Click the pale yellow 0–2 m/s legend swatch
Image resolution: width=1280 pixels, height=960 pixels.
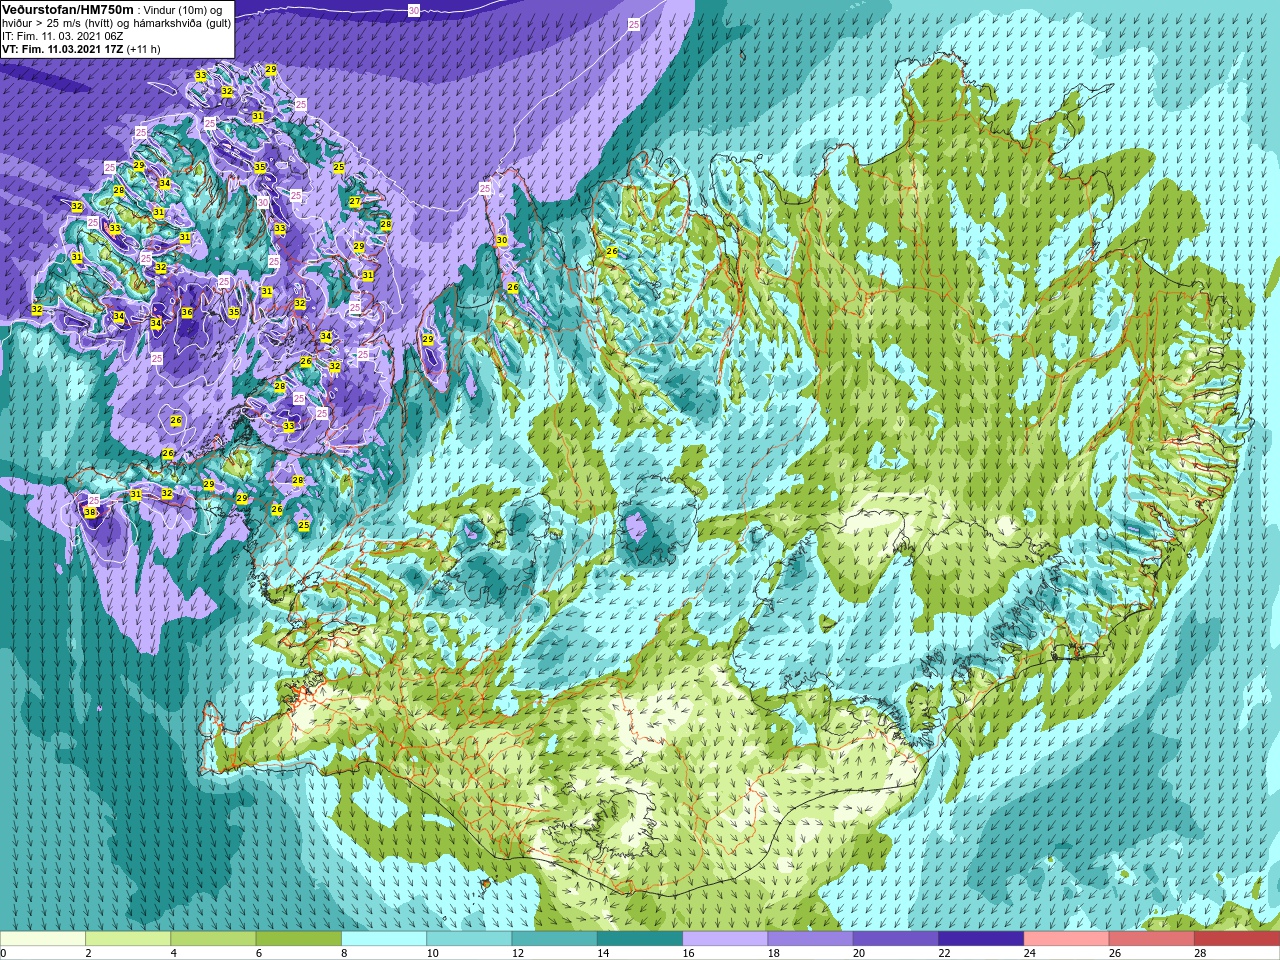click(x=43, y=939)
